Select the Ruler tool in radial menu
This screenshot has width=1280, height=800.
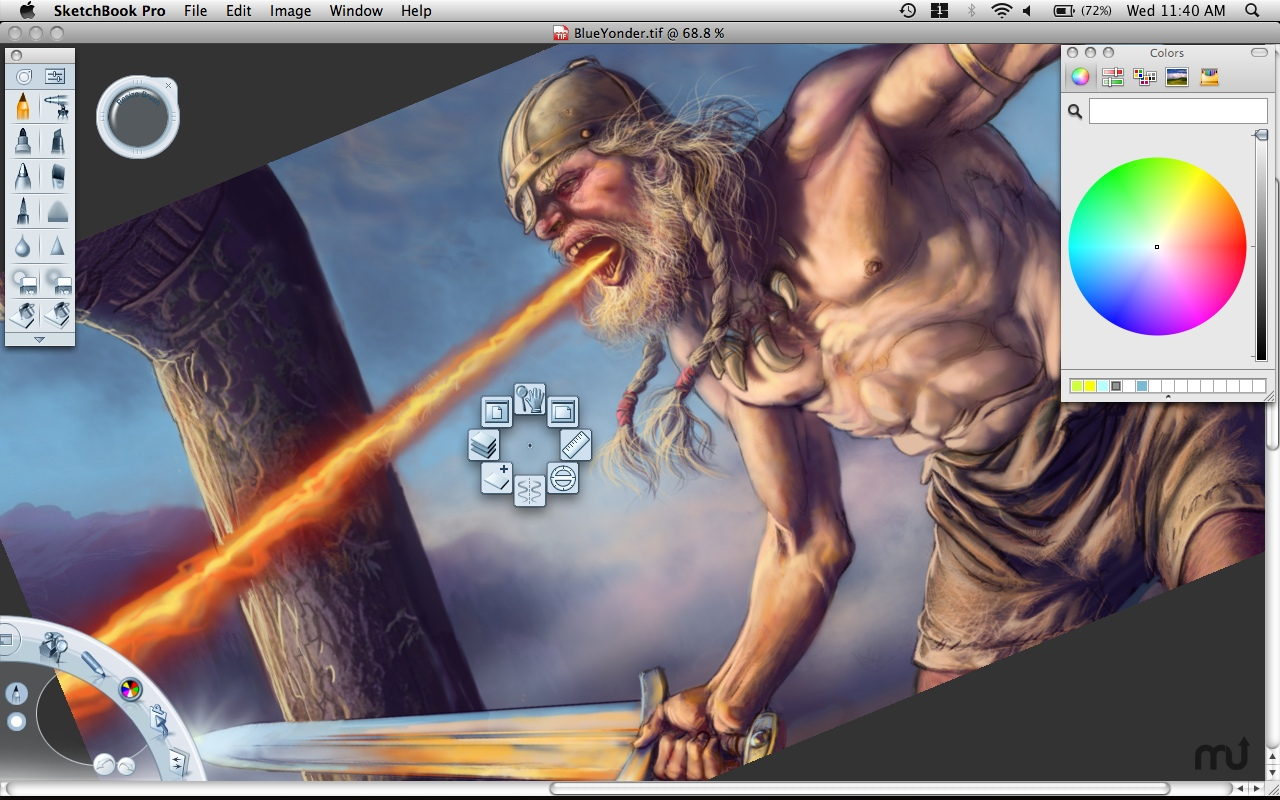(576, 444)
